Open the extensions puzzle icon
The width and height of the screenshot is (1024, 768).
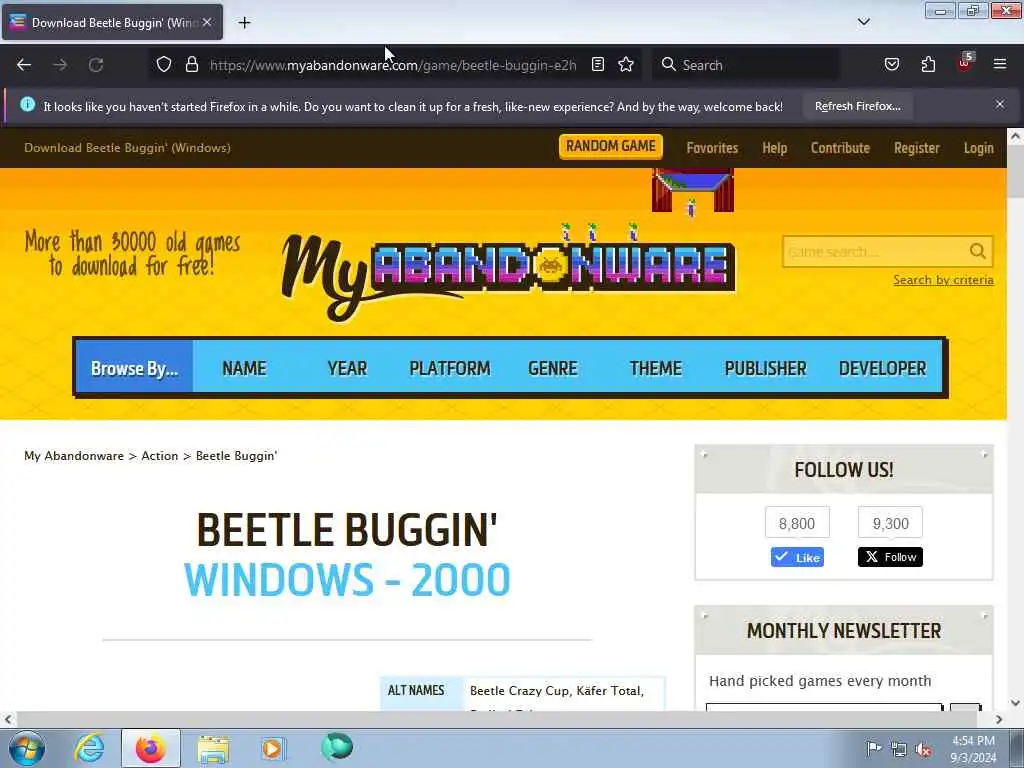(928, 64)
